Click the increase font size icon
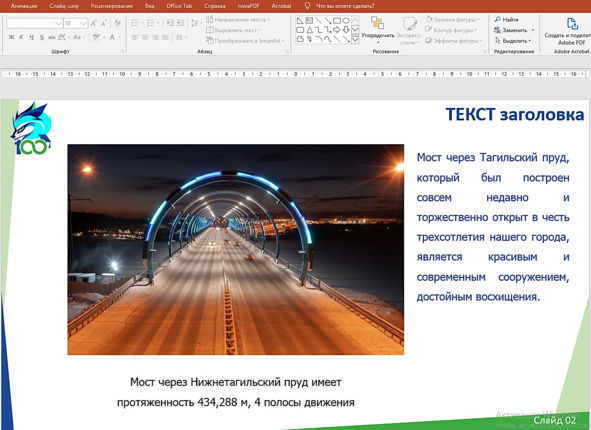This screenshot has width=591, height=430. coord(94,23)
